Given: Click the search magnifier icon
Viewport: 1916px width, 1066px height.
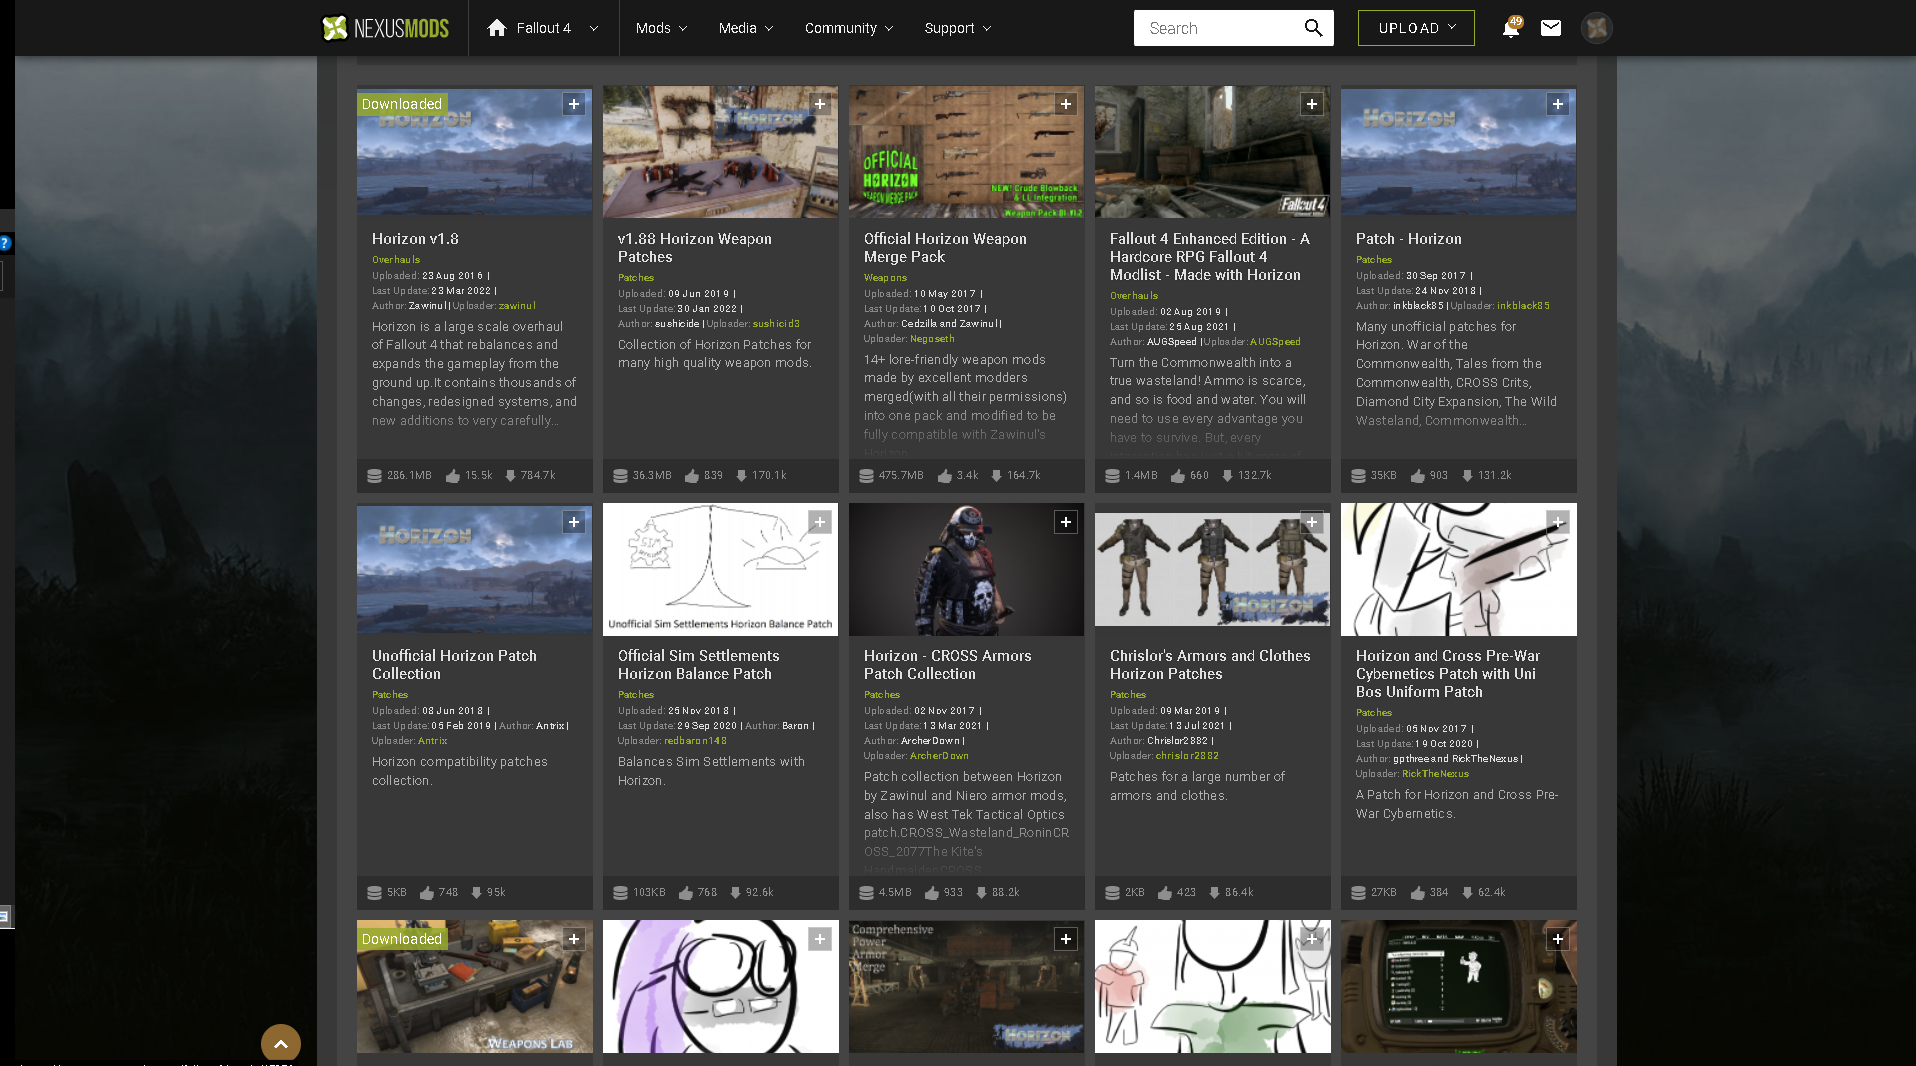Looking at the screenshot, I should (1313, 28).
